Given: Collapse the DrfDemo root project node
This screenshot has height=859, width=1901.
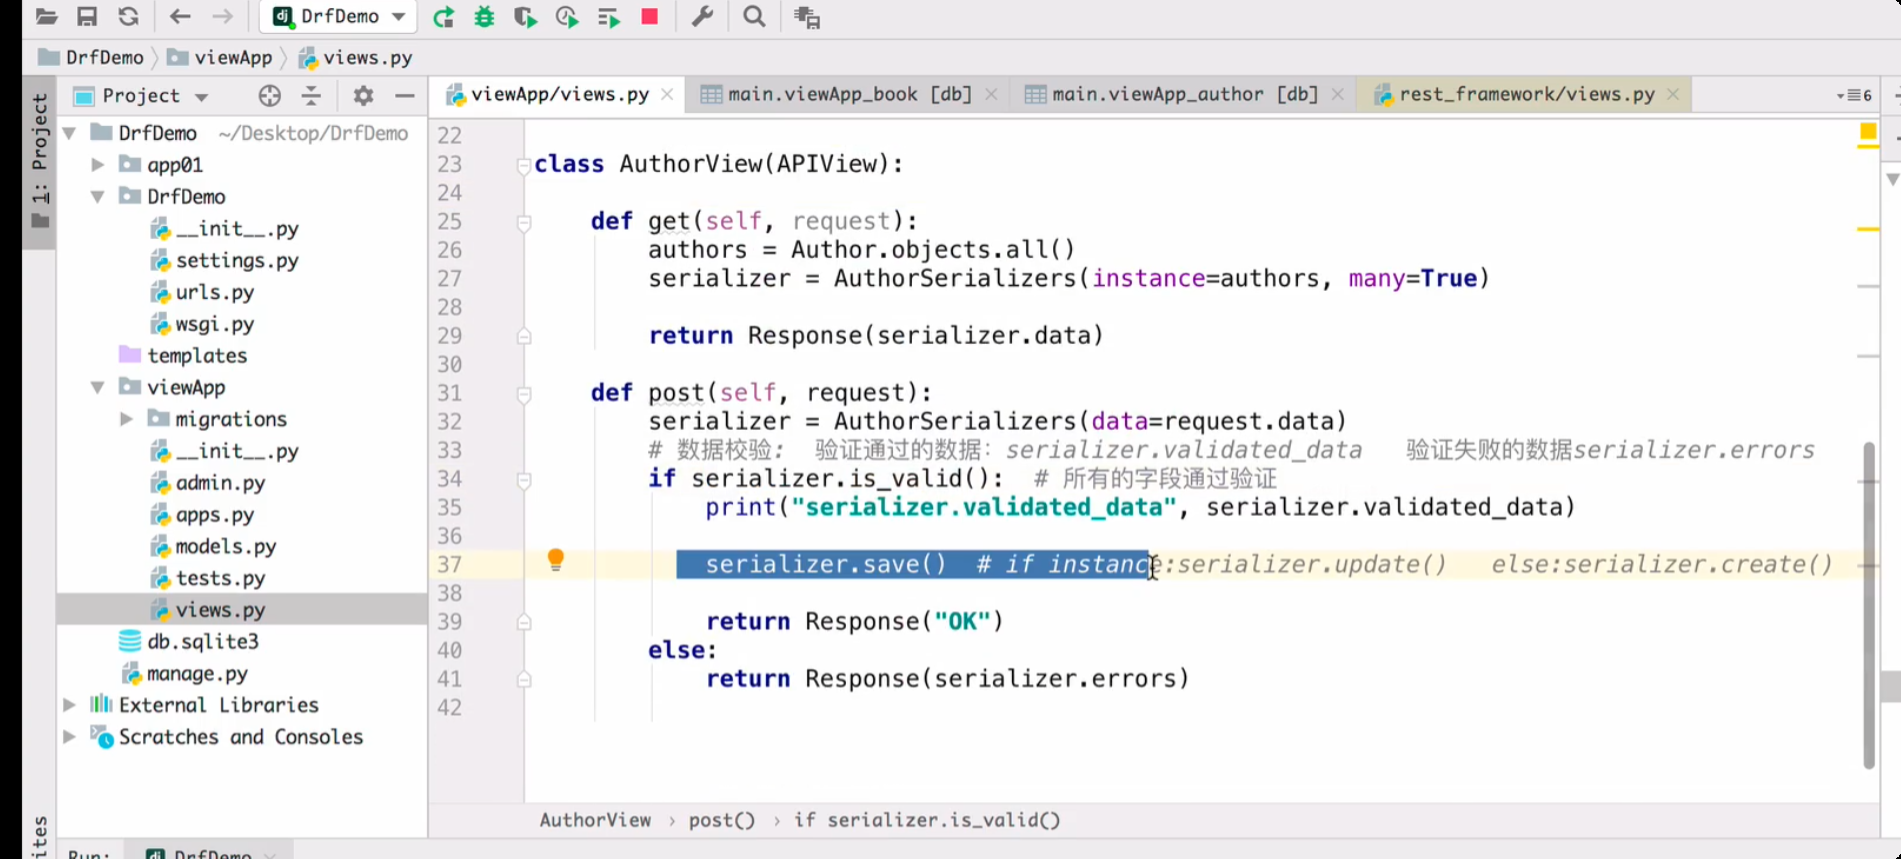Looking at the screenshot, I should point(70,133).
